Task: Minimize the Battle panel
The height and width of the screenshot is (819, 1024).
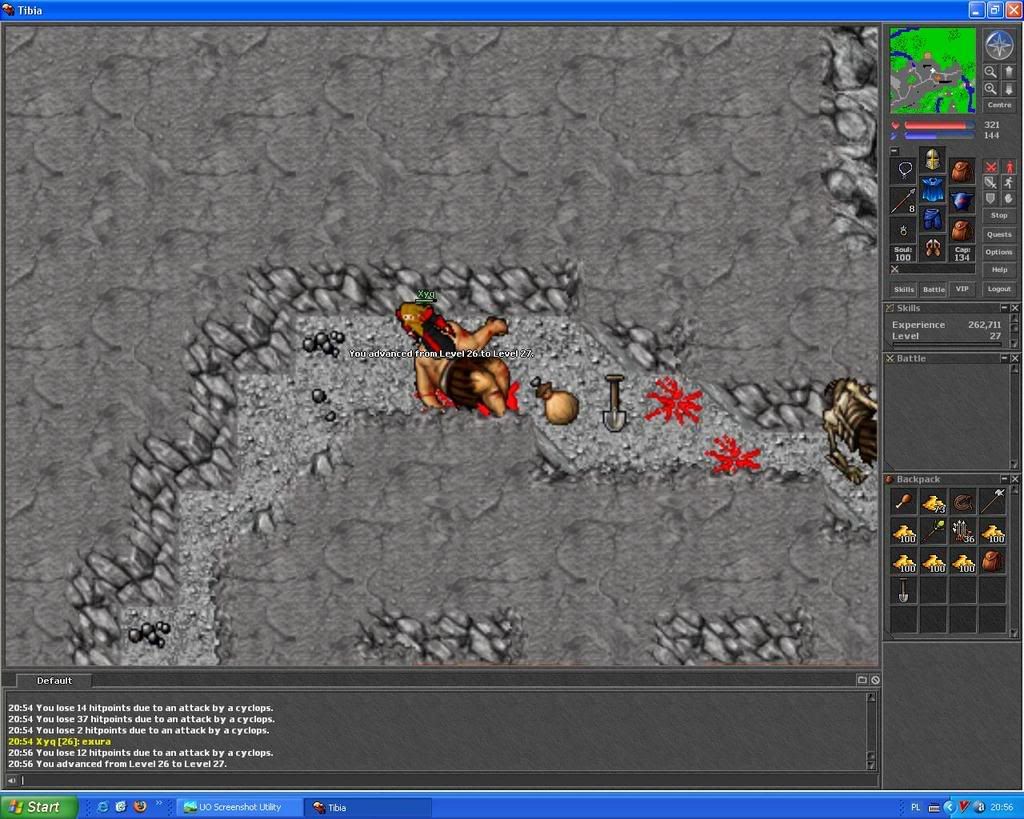Action: (x=1004, y=359)
